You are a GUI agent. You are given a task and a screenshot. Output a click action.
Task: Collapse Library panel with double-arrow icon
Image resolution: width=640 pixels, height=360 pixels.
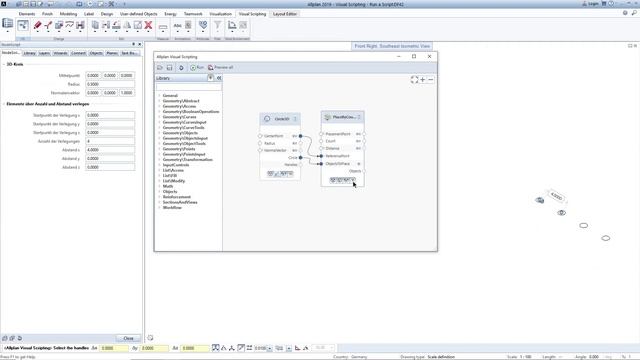(x=219, y=78)
